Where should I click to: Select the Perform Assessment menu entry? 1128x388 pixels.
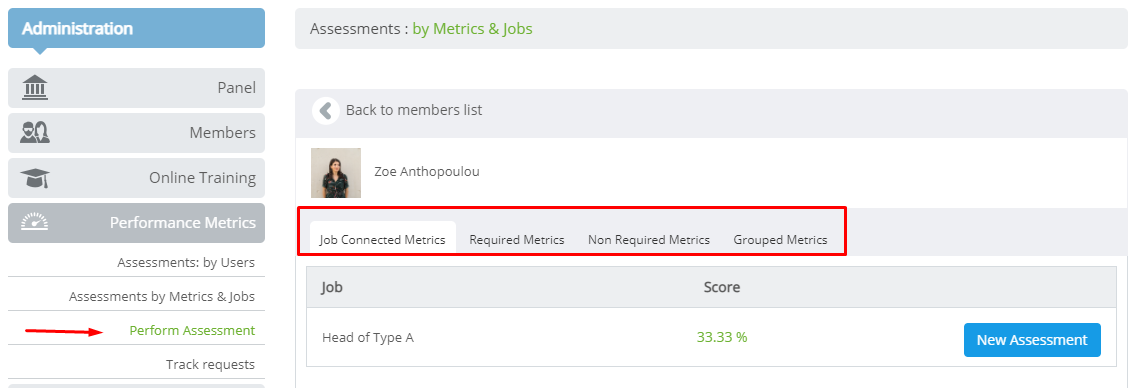click(x=192, y=330)
